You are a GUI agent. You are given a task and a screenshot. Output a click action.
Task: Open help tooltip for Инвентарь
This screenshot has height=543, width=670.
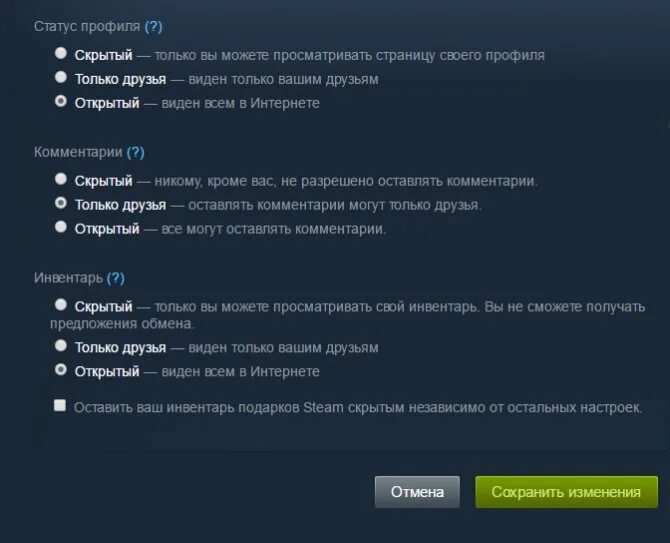click(x=116, y=278)
